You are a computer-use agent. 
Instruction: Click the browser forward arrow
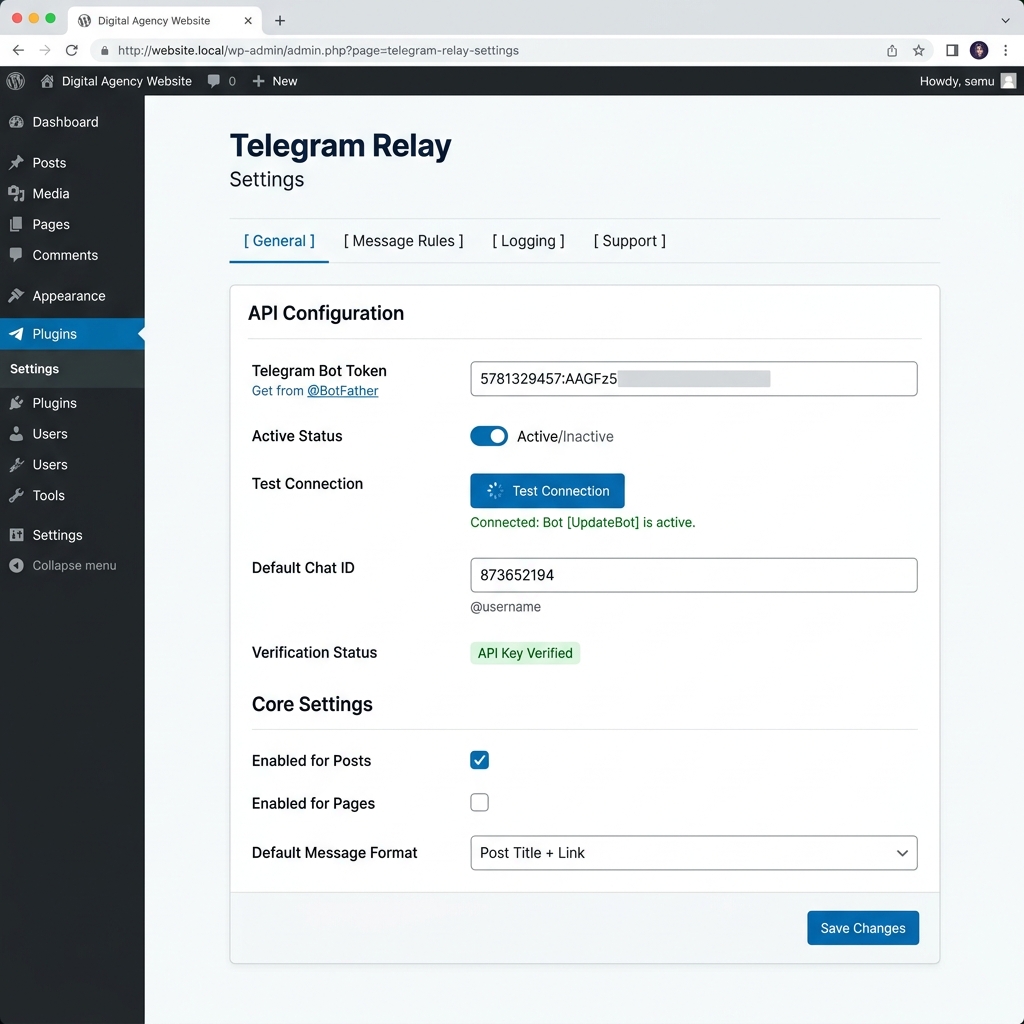click(x=44, y=50)
